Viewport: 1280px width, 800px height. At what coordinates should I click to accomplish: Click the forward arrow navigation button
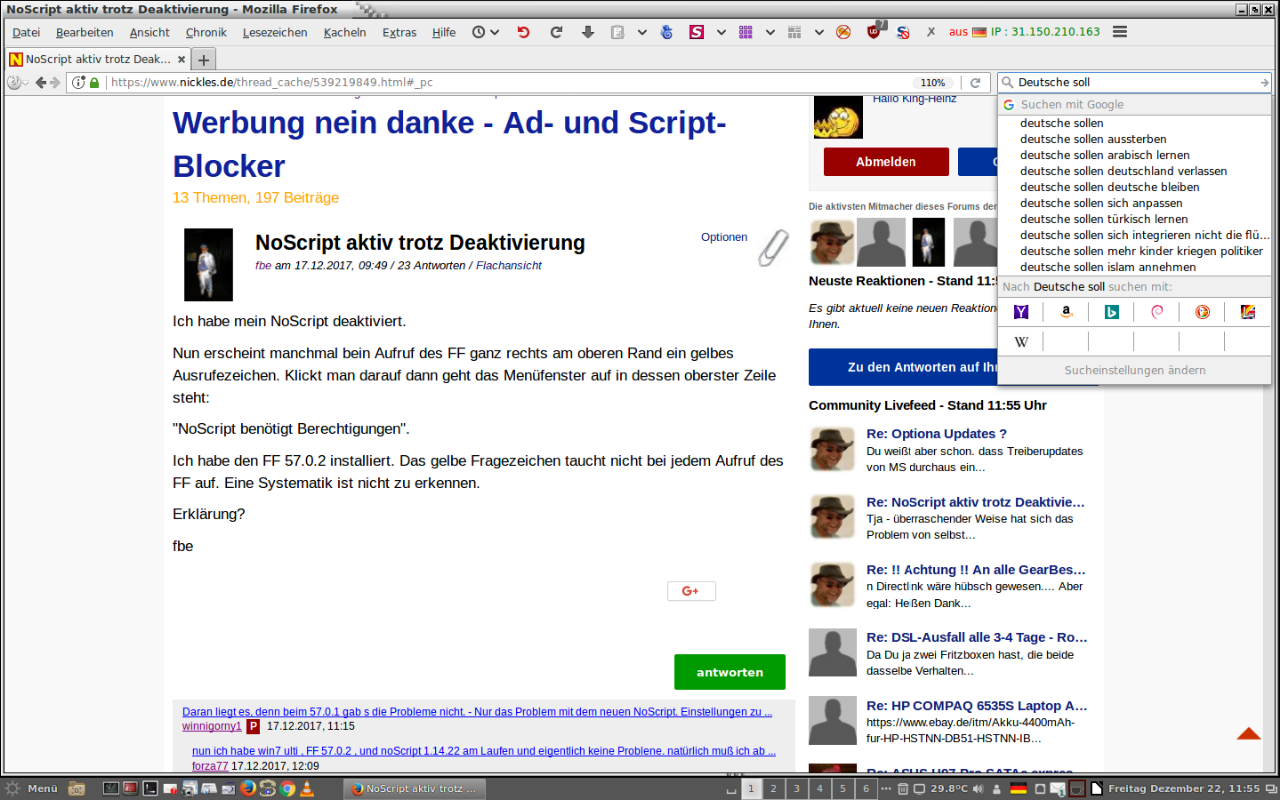coord(56,83)
